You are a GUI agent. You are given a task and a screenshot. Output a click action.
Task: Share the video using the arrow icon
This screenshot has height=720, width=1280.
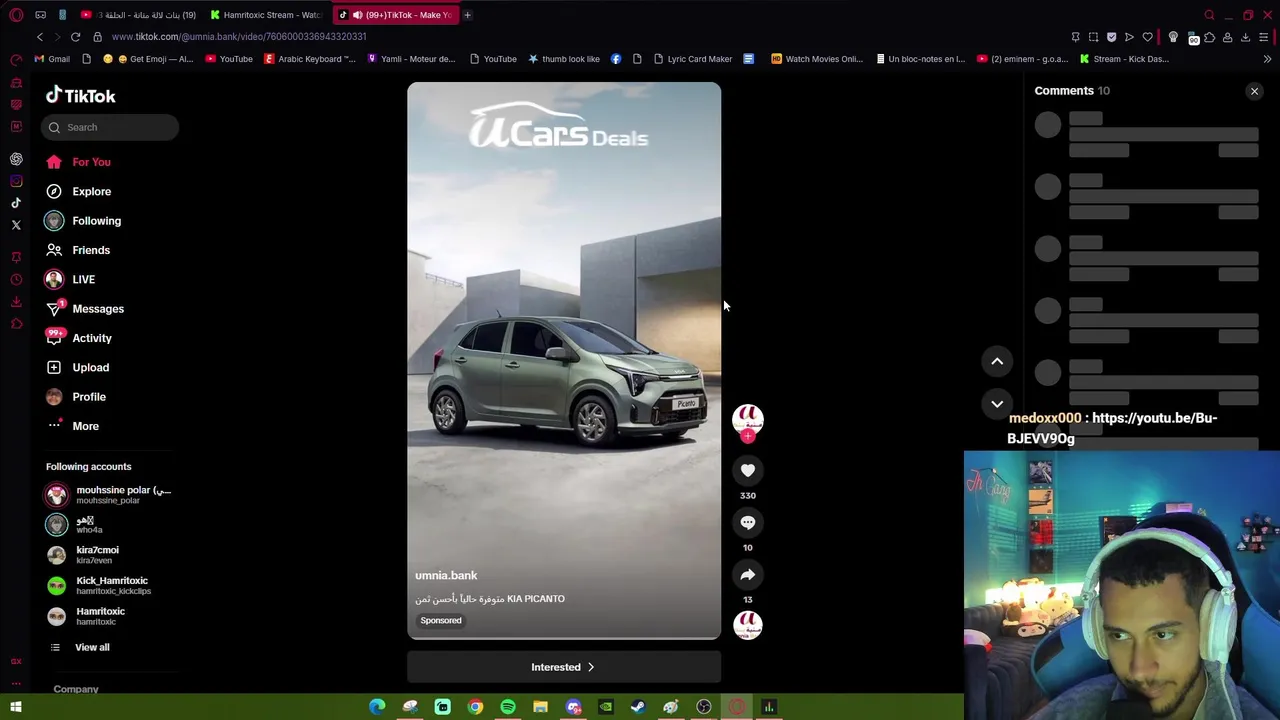[x=748, y=575]
